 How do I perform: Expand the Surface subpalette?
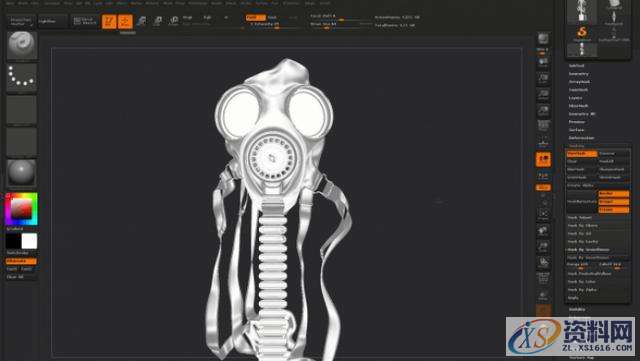click(576, 130)
